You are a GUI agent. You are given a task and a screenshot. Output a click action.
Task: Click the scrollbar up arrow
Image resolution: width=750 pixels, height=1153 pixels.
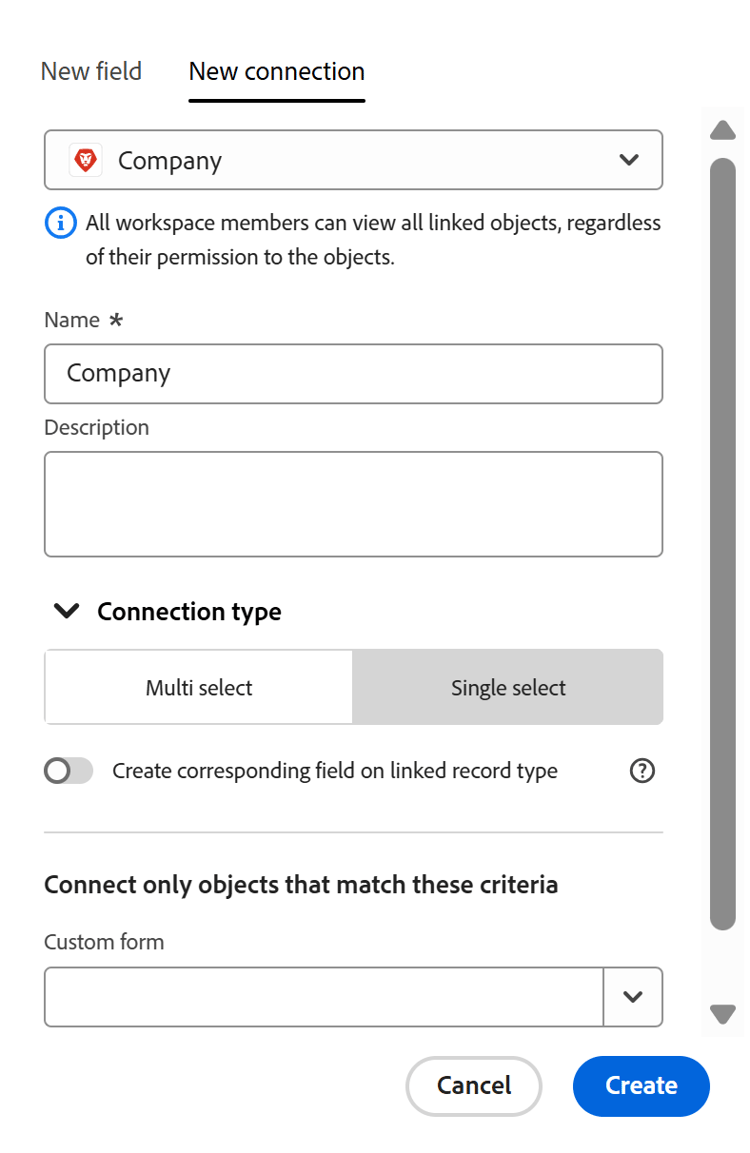point(723,130)
